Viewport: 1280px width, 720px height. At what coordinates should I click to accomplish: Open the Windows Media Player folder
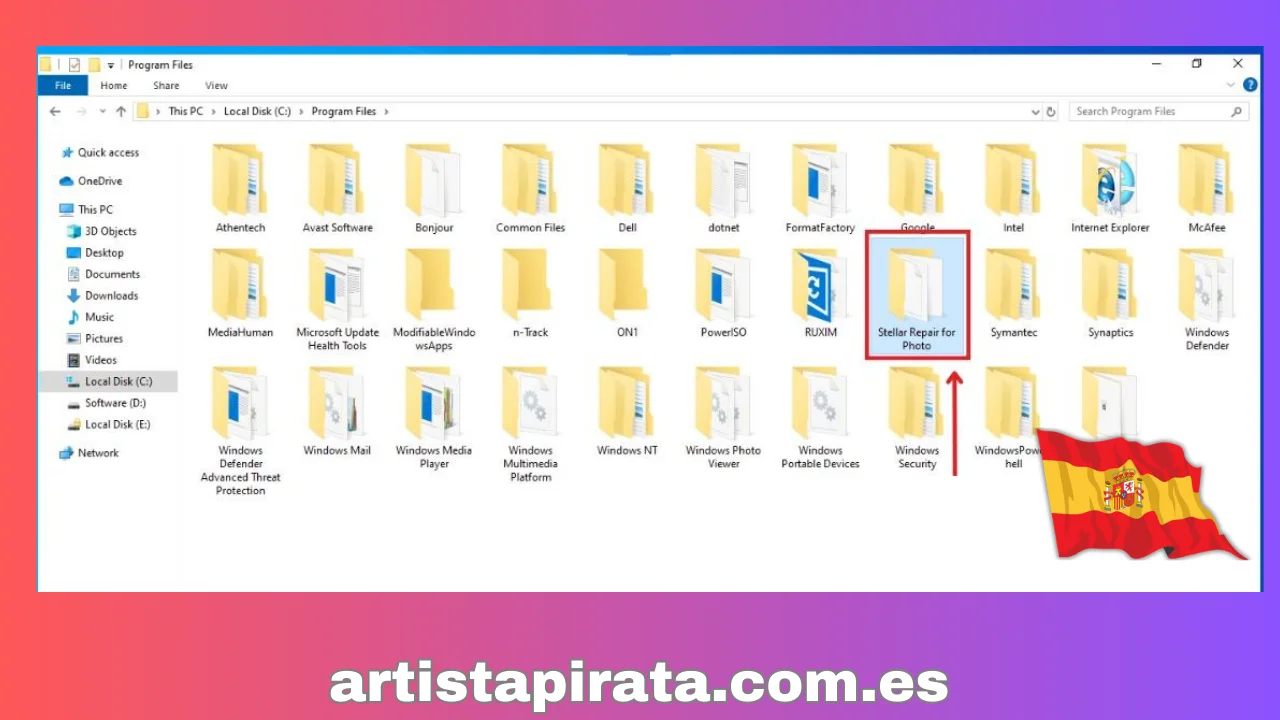tap(434, 418)
